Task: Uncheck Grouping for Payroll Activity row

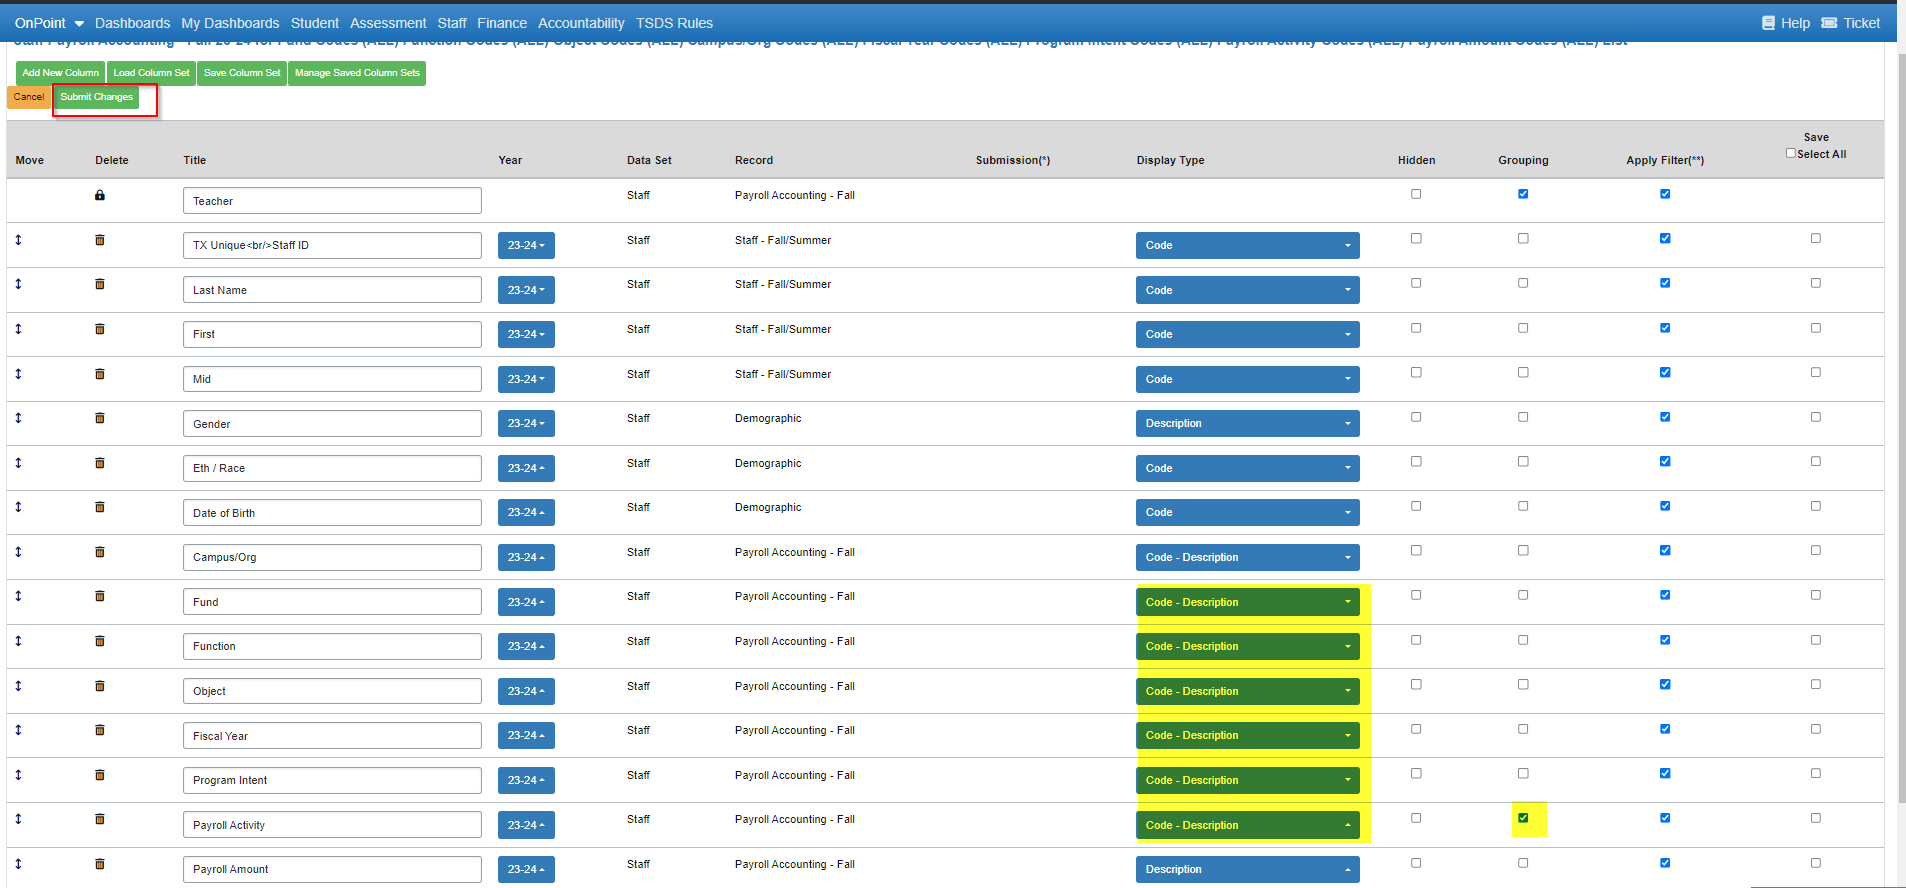Action: point(1523,818)
